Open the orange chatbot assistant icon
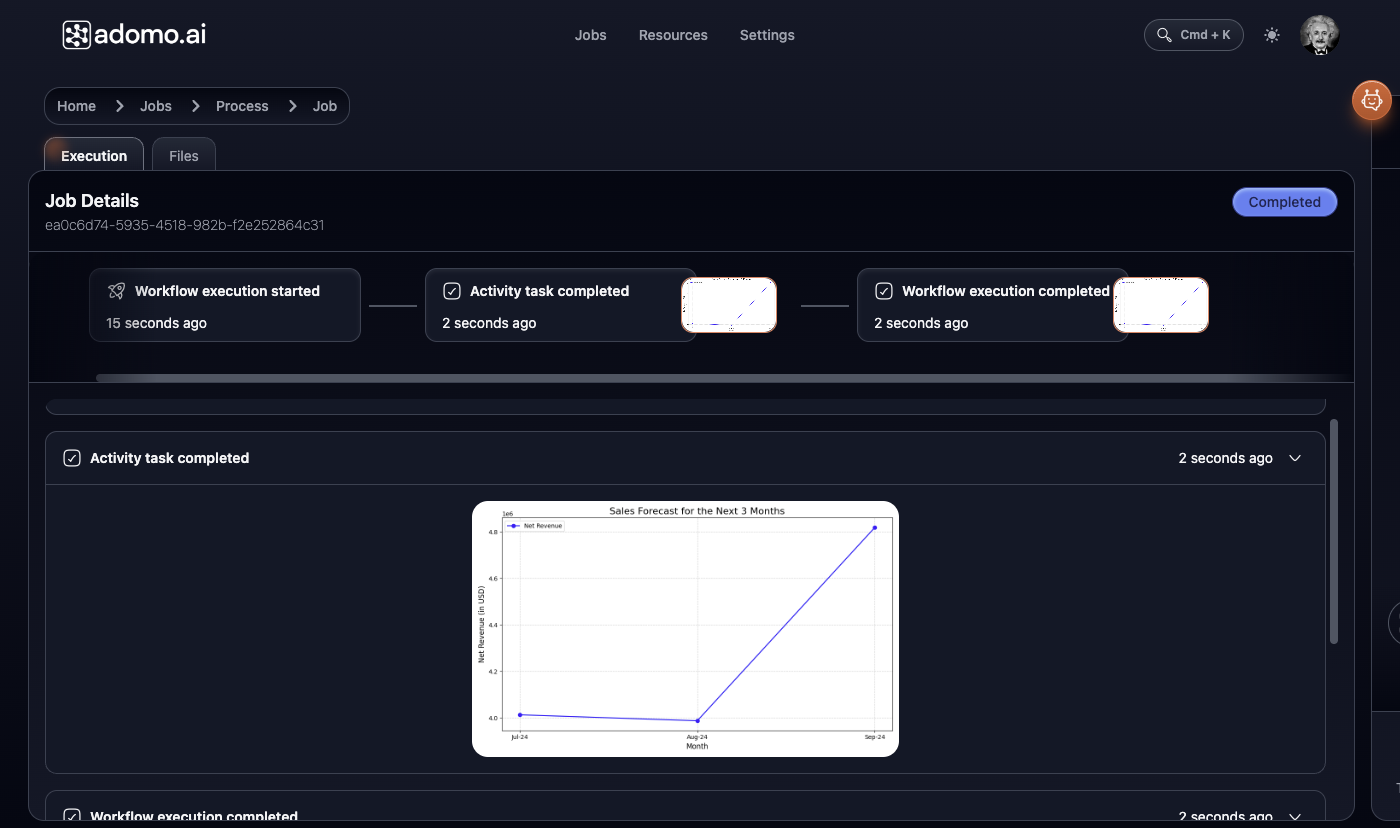This screenshot has width=1400, height=828. (x=1371, y=100)
